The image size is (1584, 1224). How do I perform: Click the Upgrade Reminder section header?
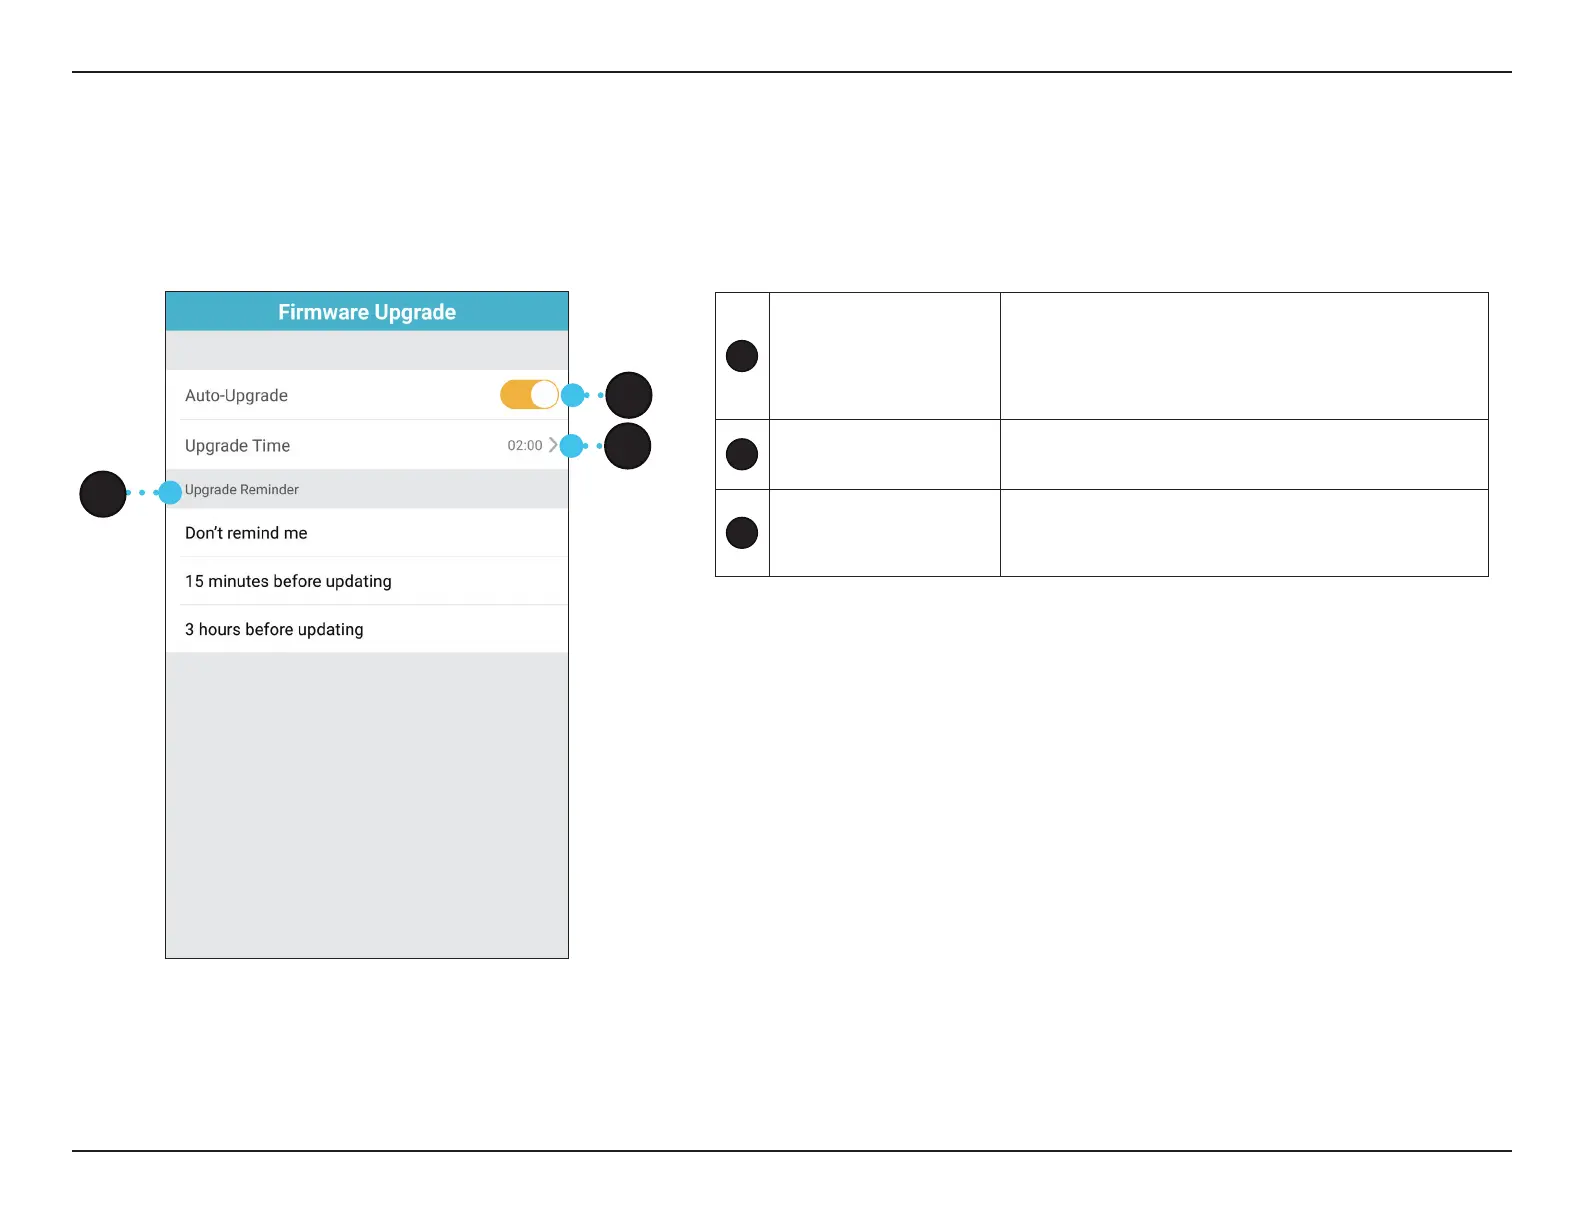pyautogui.click(x=242, y=490)
